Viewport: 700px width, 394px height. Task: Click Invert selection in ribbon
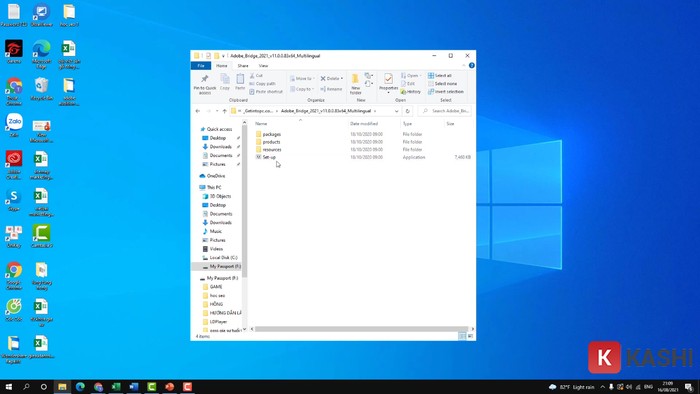[x=446, y=92]
